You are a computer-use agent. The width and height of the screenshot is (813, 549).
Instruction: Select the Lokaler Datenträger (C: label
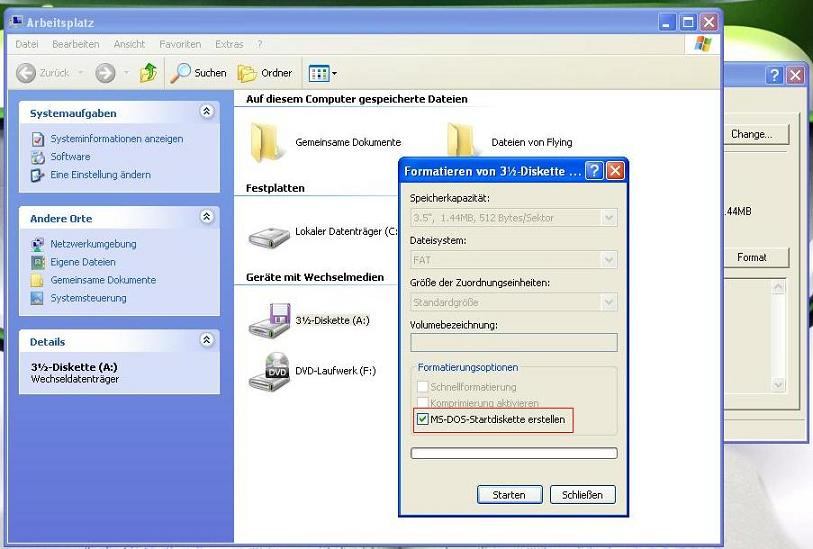pos(346,232)
